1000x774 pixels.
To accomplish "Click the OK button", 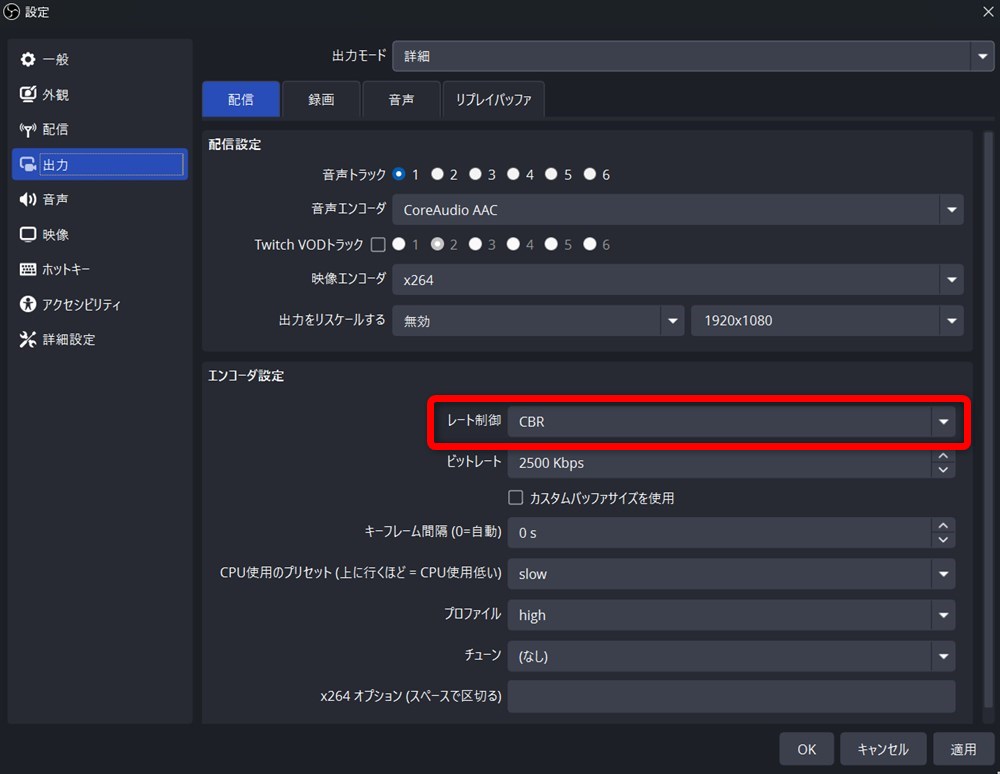I will point(806,749).
